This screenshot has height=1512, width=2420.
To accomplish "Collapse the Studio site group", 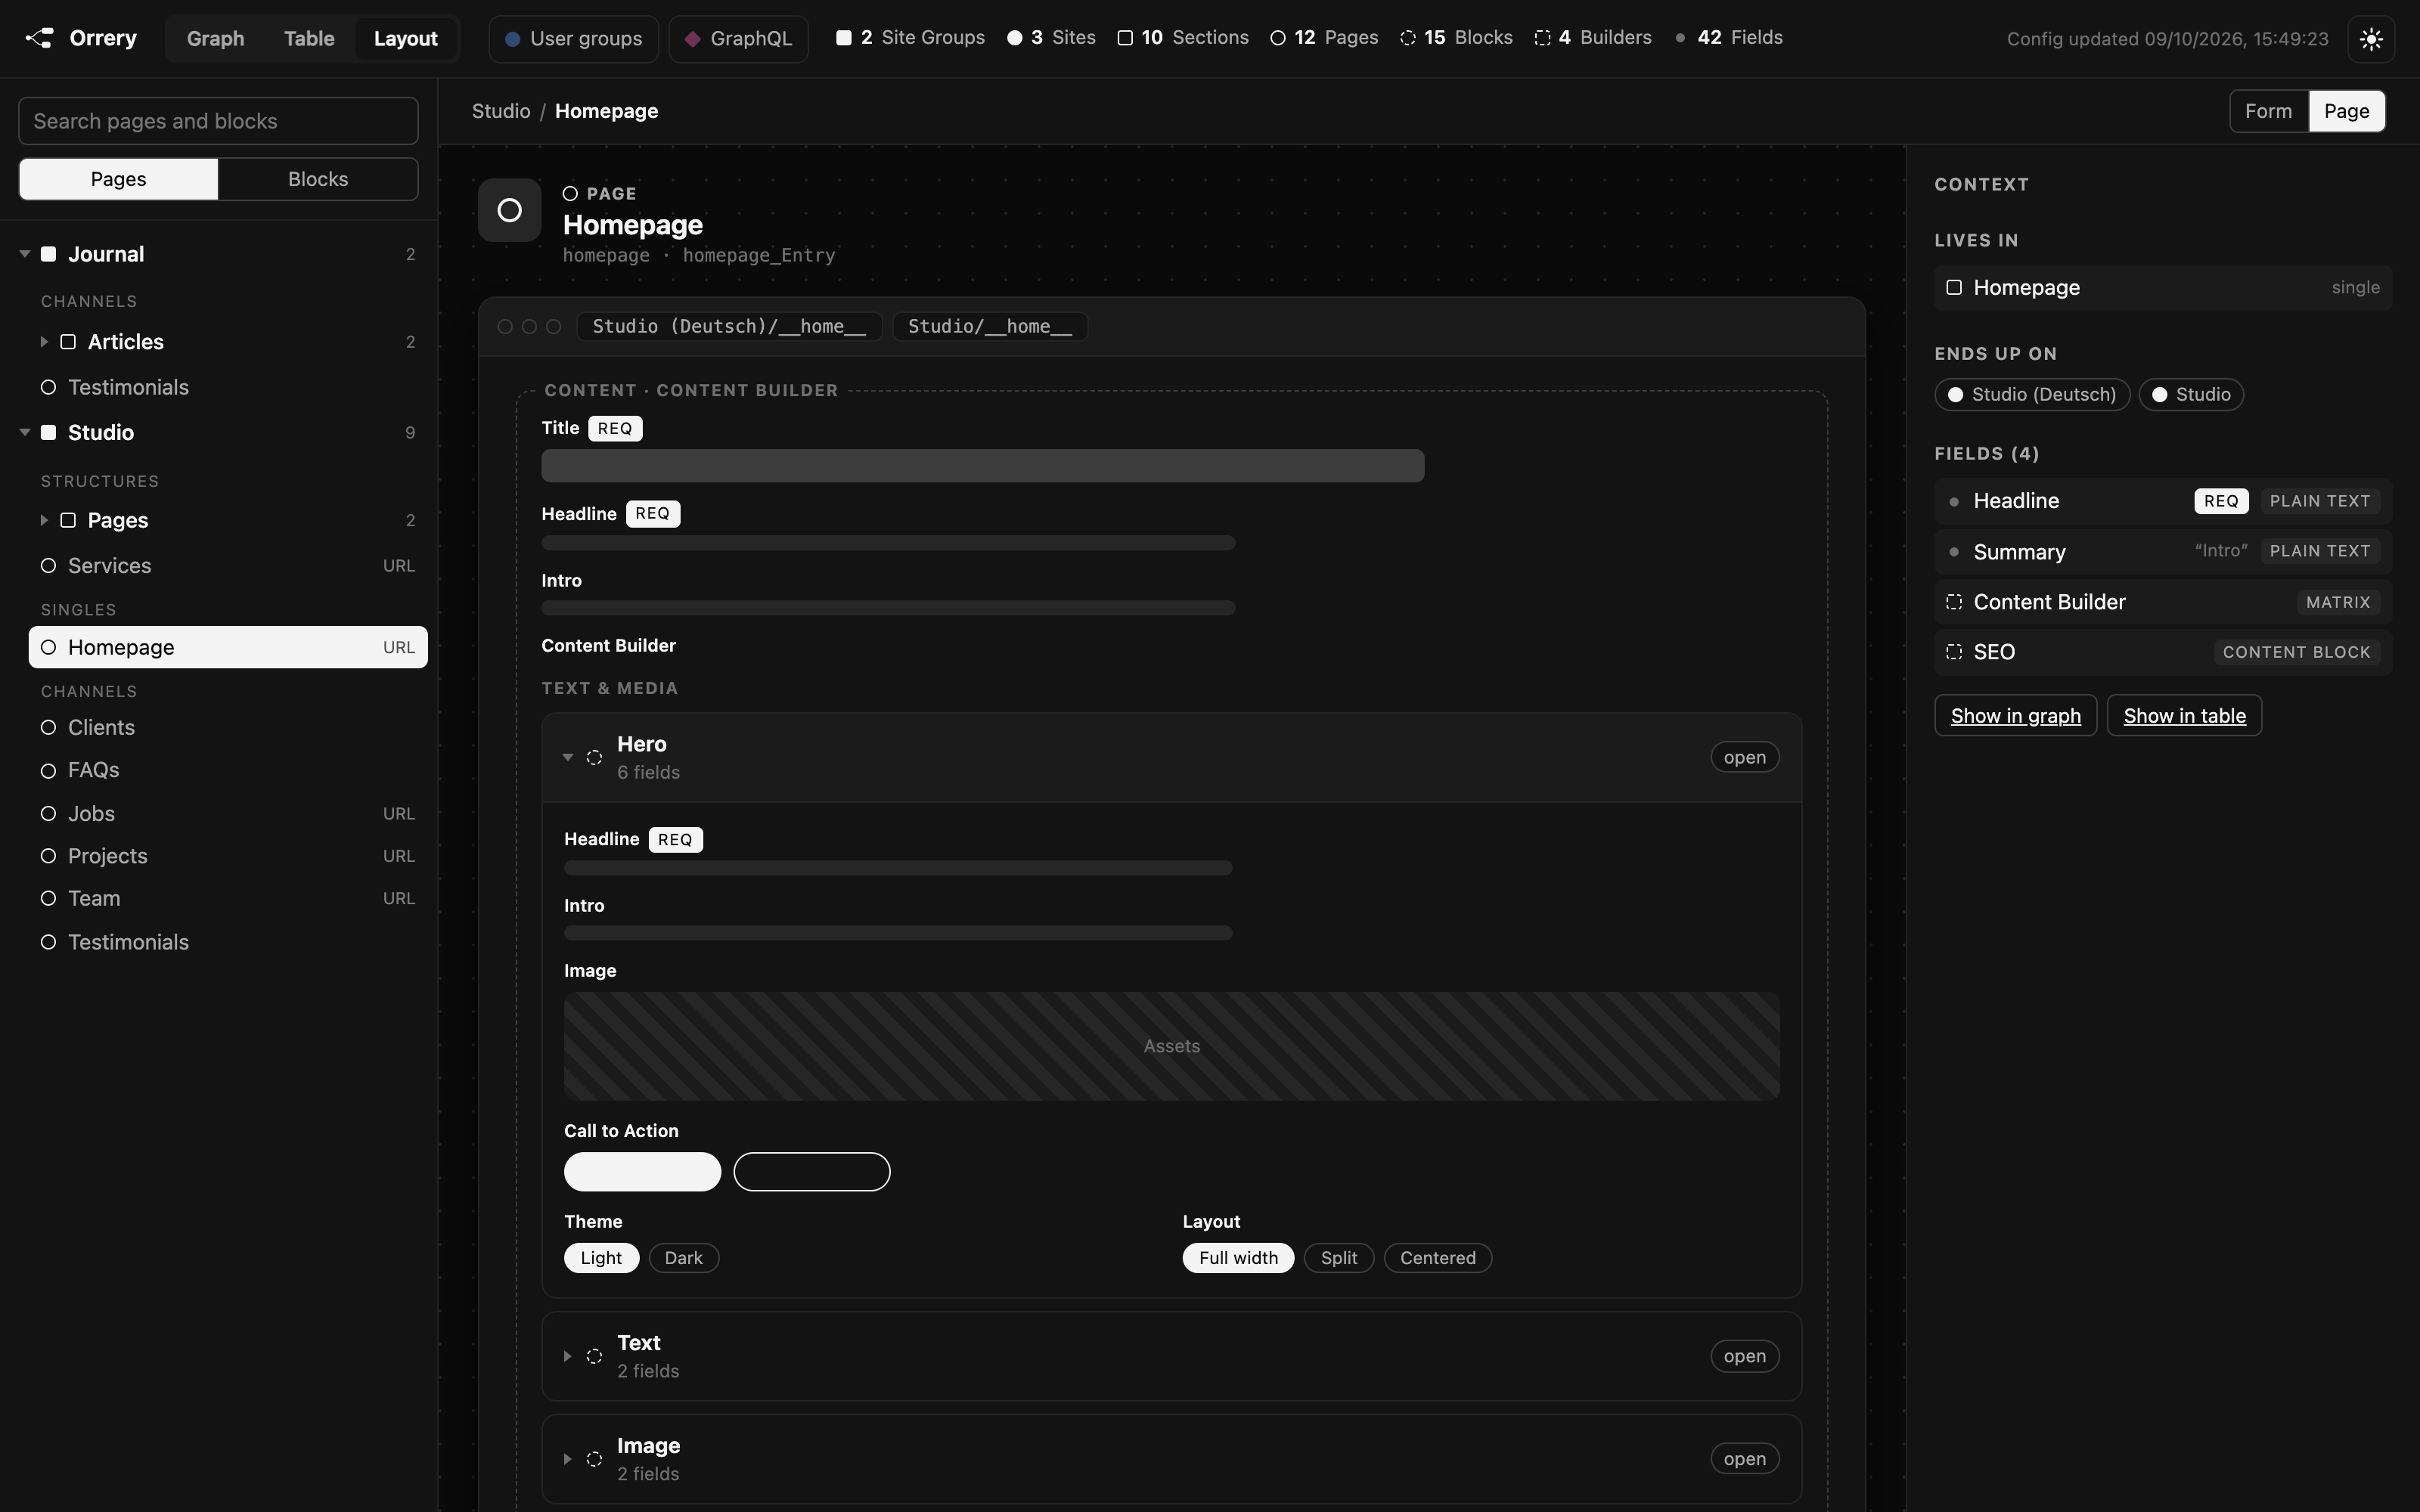I will click(x=25, y=432).
